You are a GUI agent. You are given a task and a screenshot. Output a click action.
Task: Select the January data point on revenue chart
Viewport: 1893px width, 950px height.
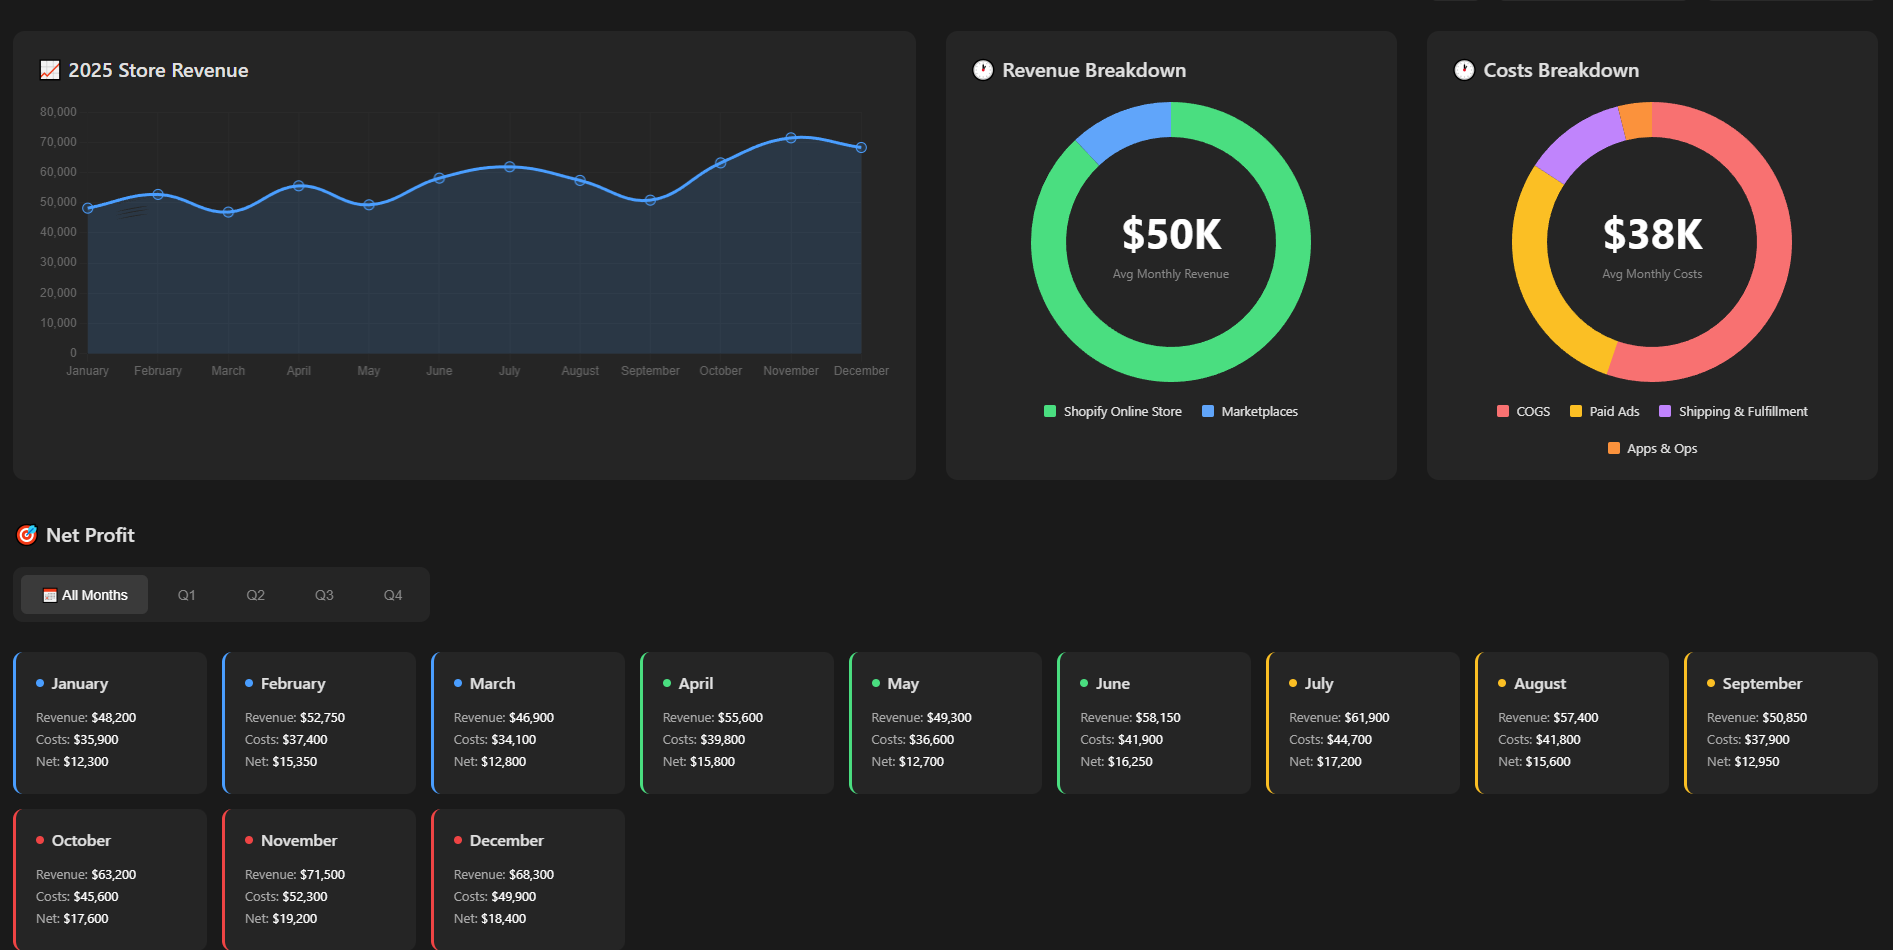coord(88,208)
